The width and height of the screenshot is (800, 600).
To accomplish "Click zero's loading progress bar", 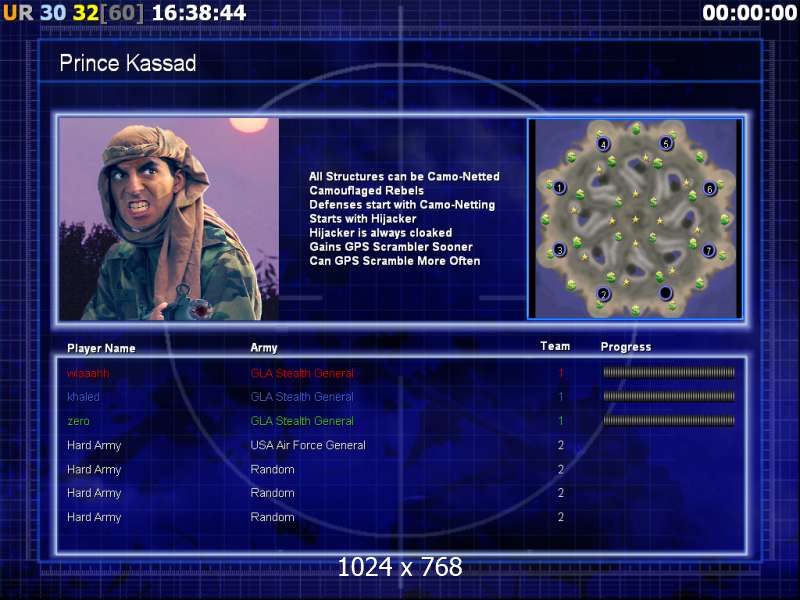I will point(669,420).
